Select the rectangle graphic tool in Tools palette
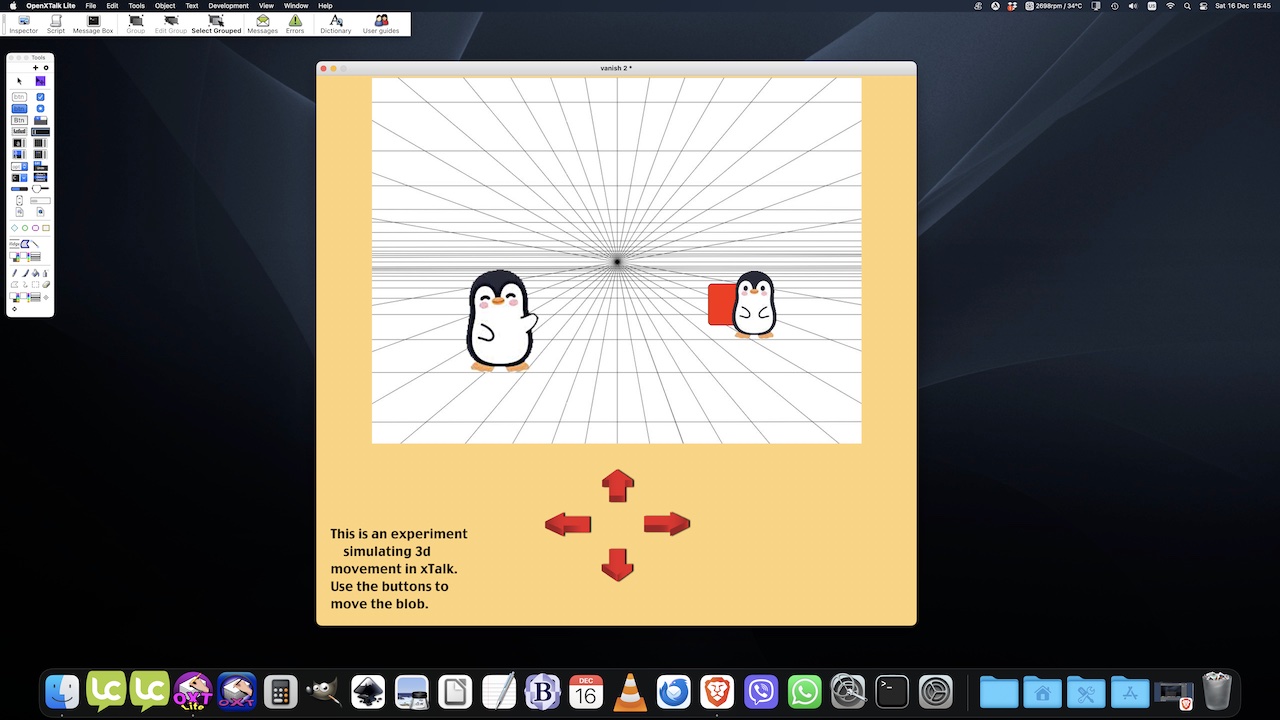 [46, 227]
